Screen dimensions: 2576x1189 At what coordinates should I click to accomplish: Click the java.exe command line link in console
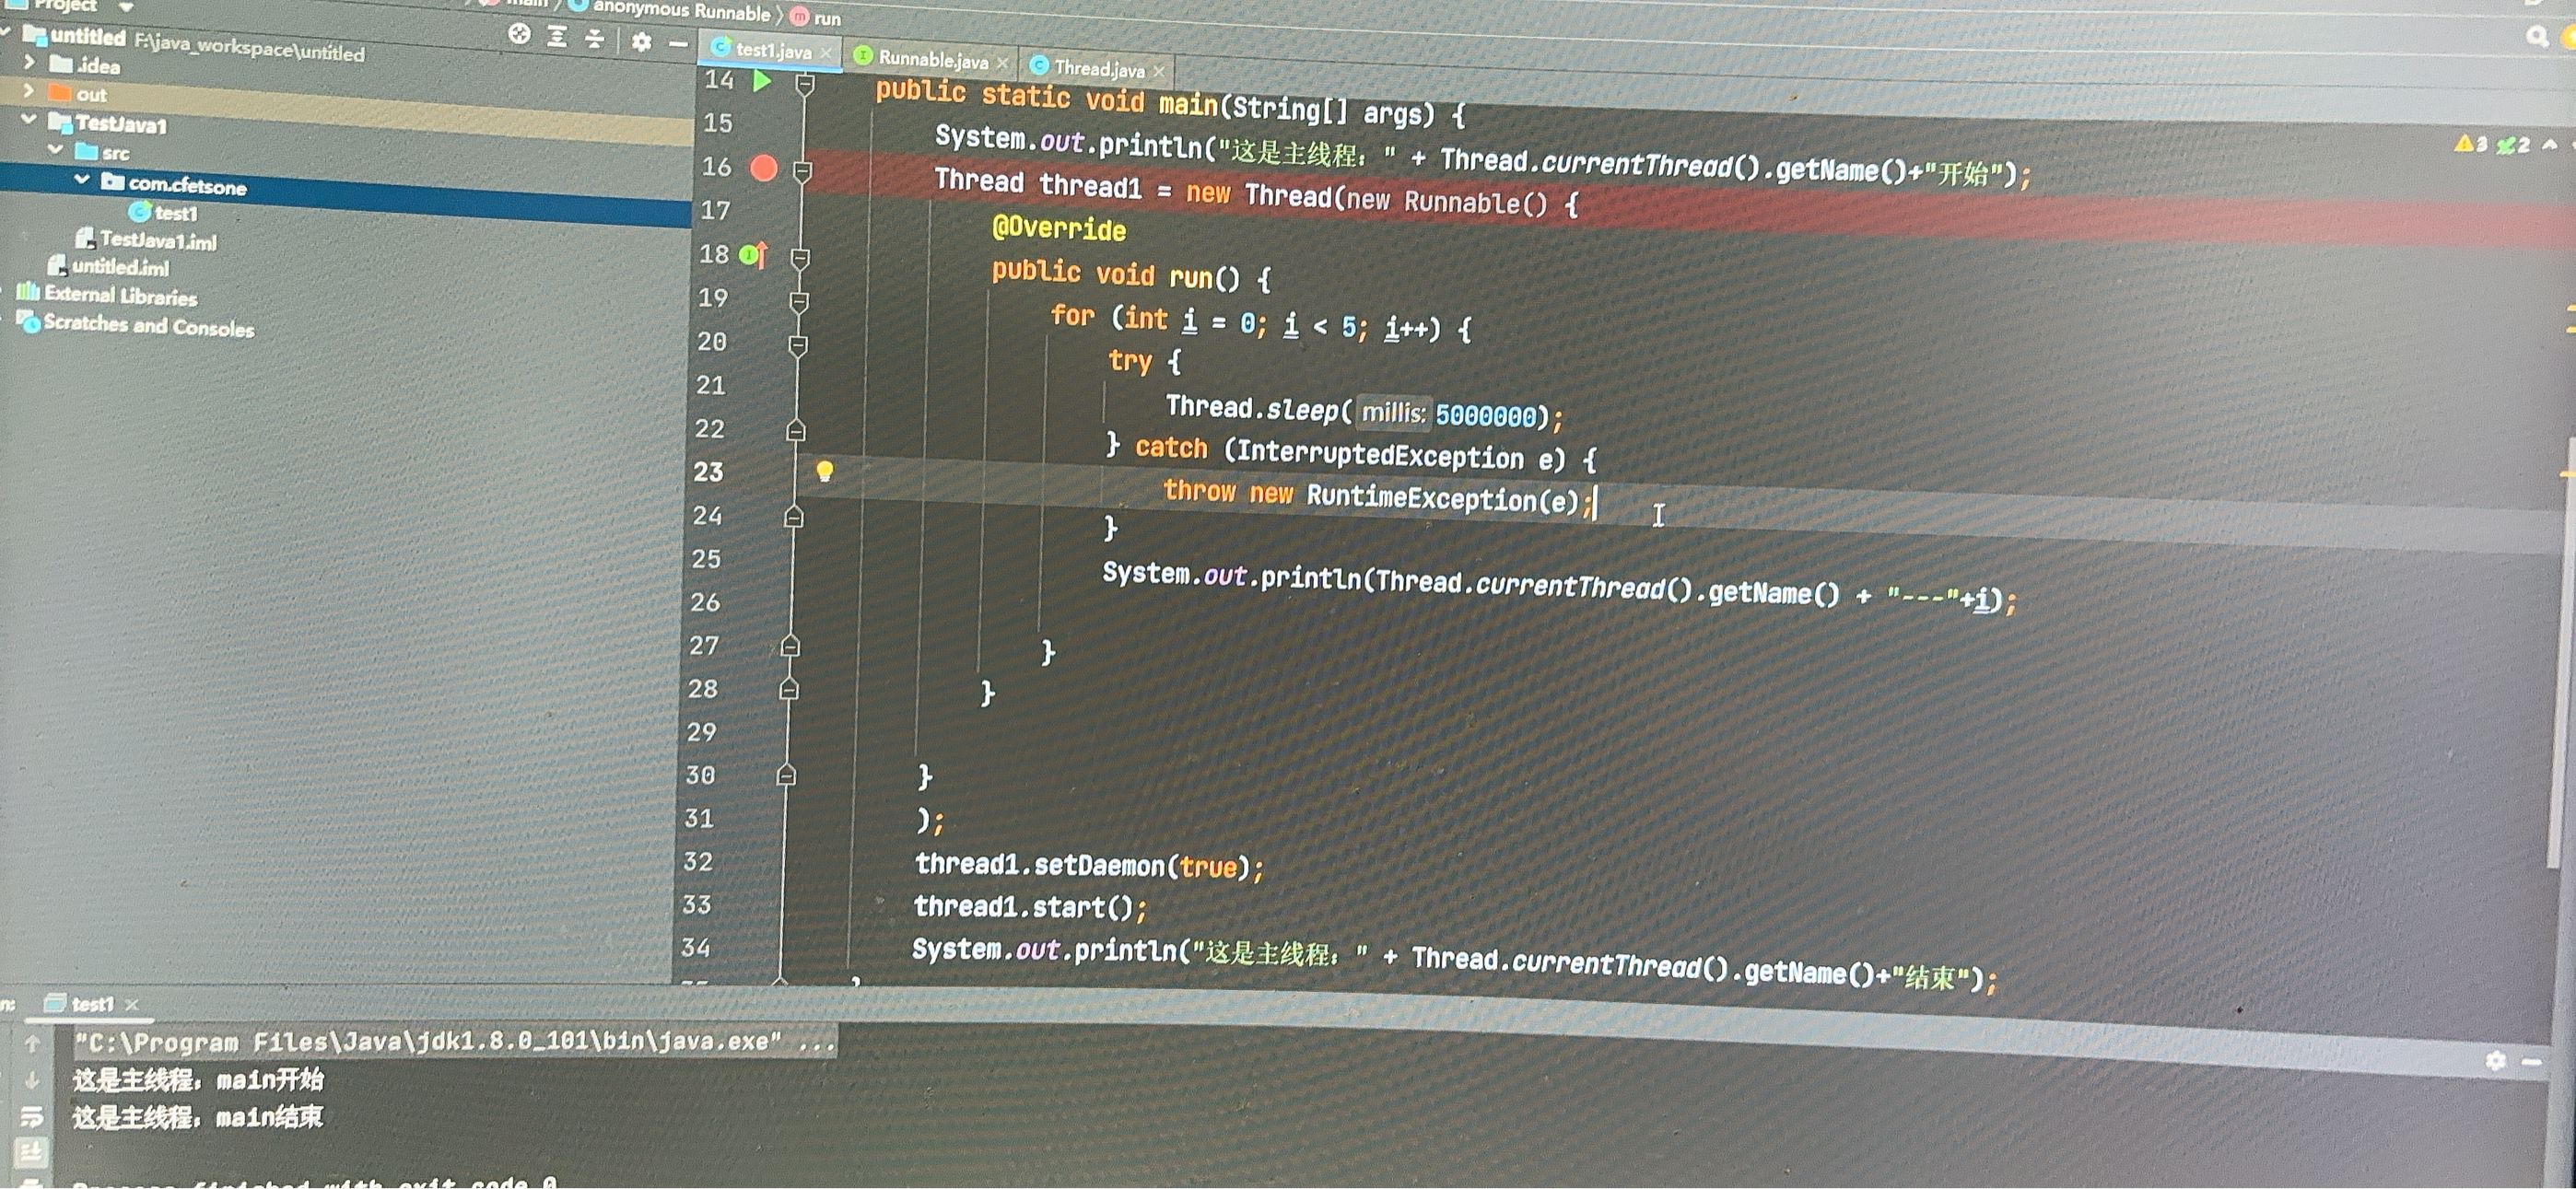coord(455,1043)
